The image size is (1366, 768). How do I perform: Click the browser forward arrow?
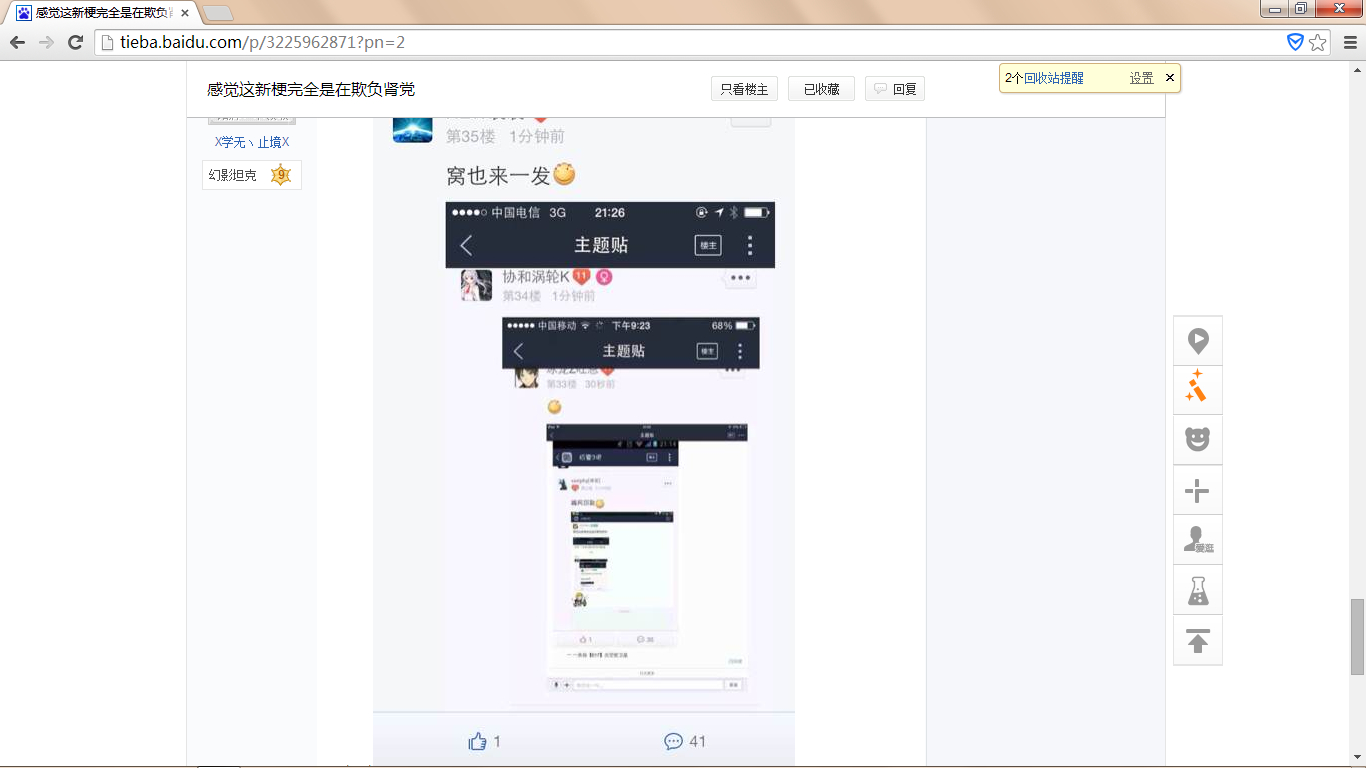click(x=46, y=42)
